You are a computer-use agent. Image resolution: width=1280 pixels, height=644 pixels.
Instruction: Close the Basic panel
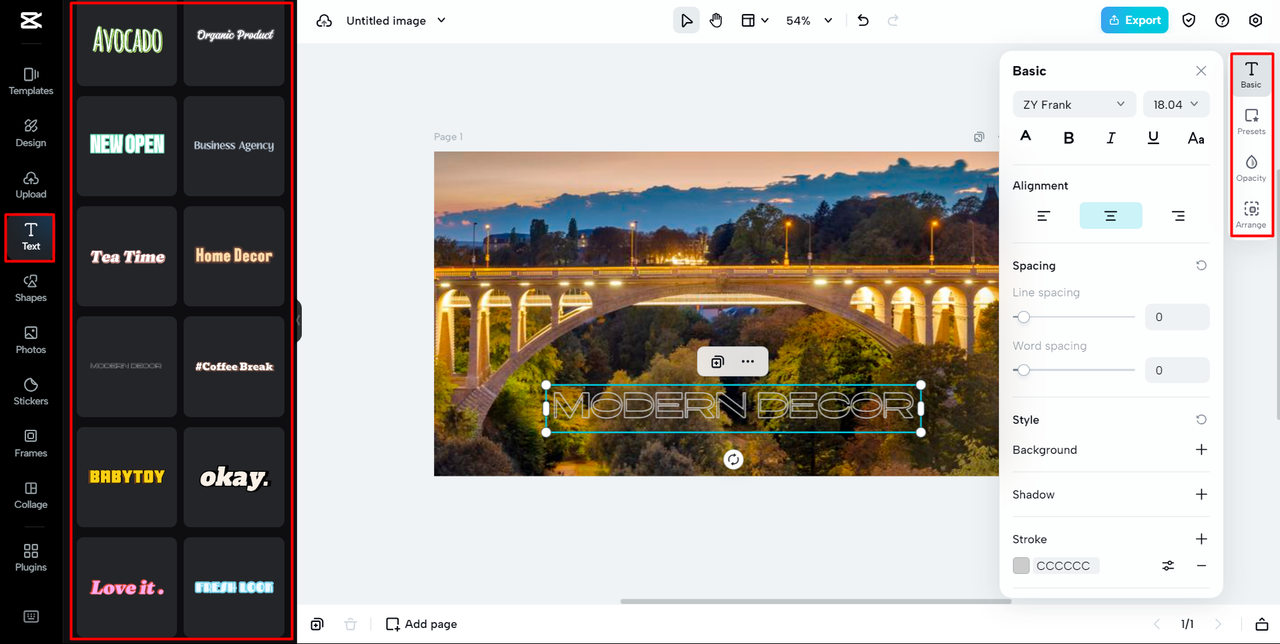[x=1201, y=71]
